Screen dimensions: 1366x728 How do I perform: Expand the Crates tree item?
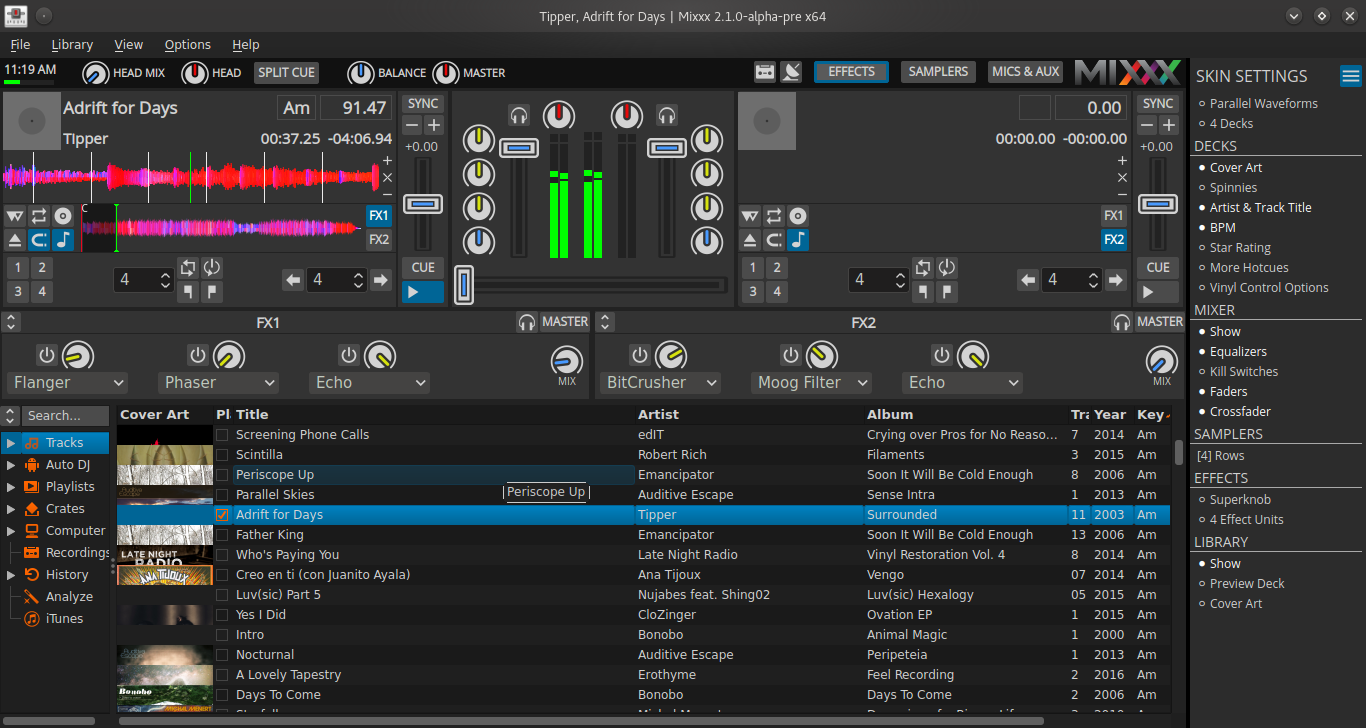(x=11, y=509)
